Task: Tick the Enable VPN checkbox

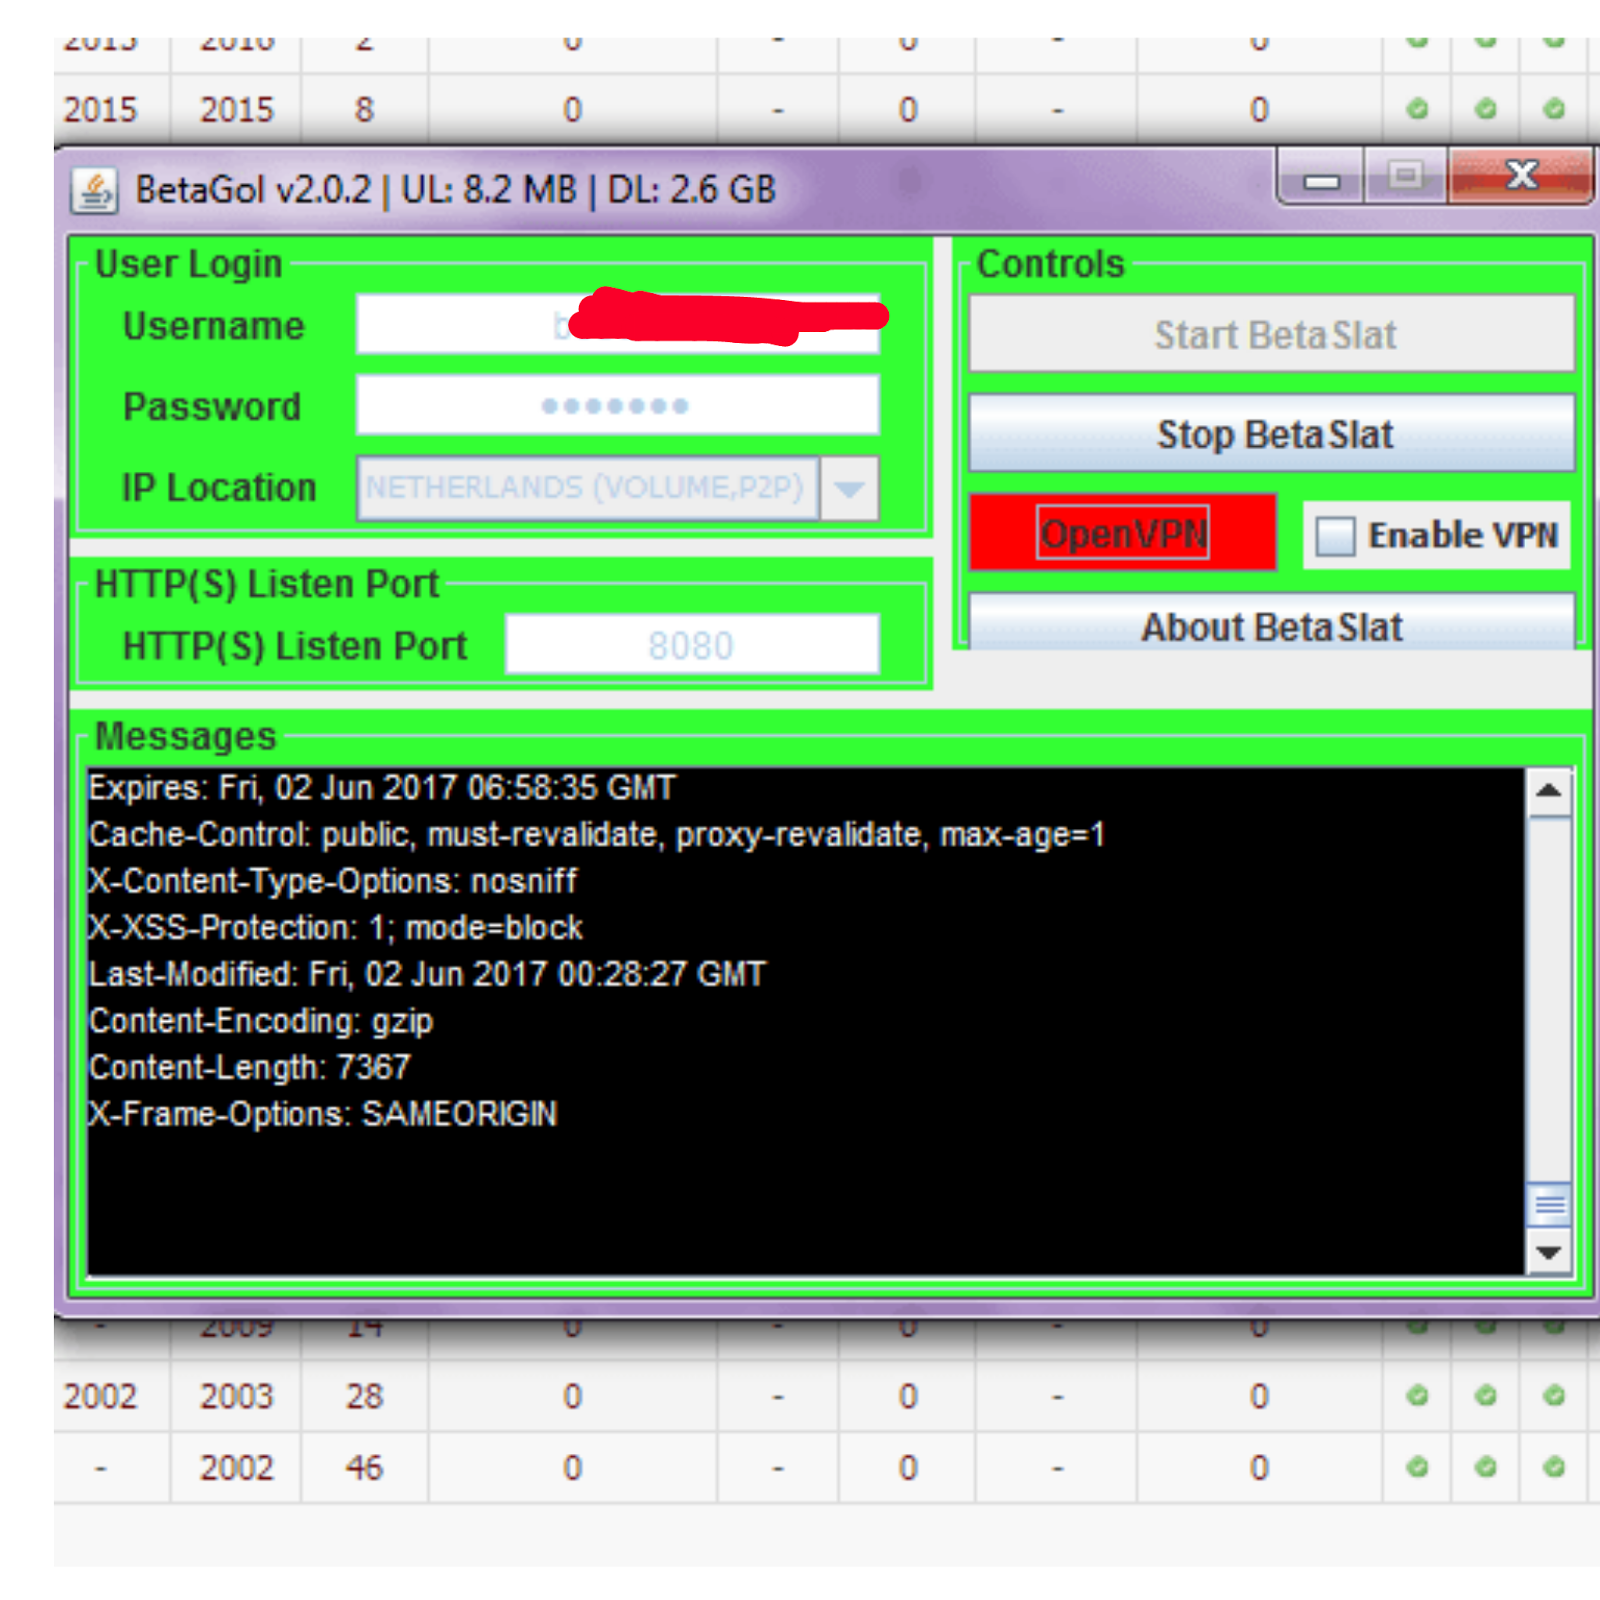Action: tap(1335, 536)
